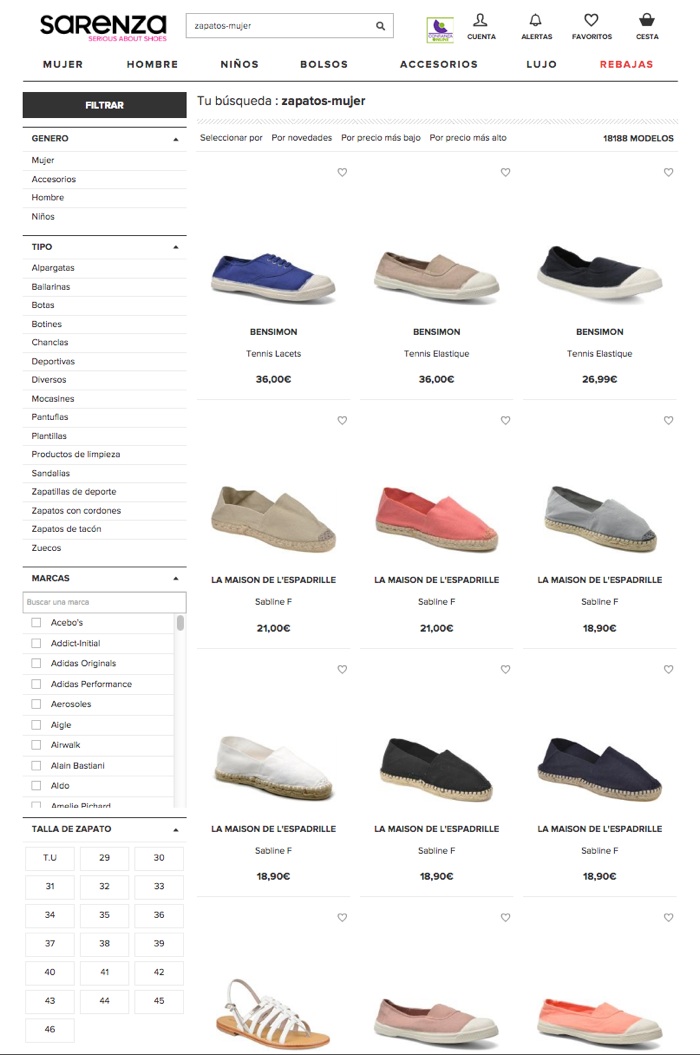The height and width of the screenshot is (1055, 700).
Task: Open the ACCESORIOS menu
Action: point(439,65)
